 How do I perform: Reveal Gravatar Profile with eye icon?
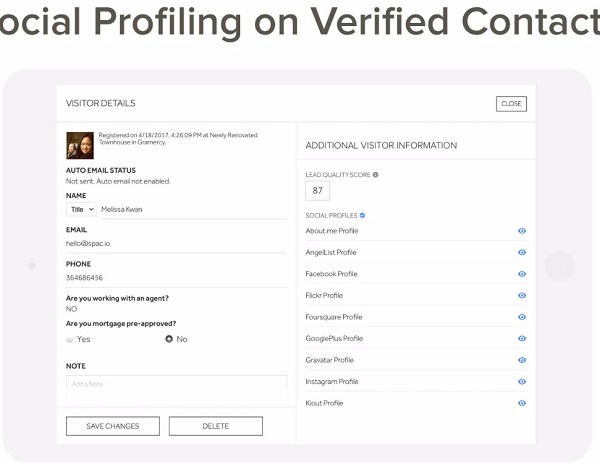pyautogui.click(x=522, y=360)
